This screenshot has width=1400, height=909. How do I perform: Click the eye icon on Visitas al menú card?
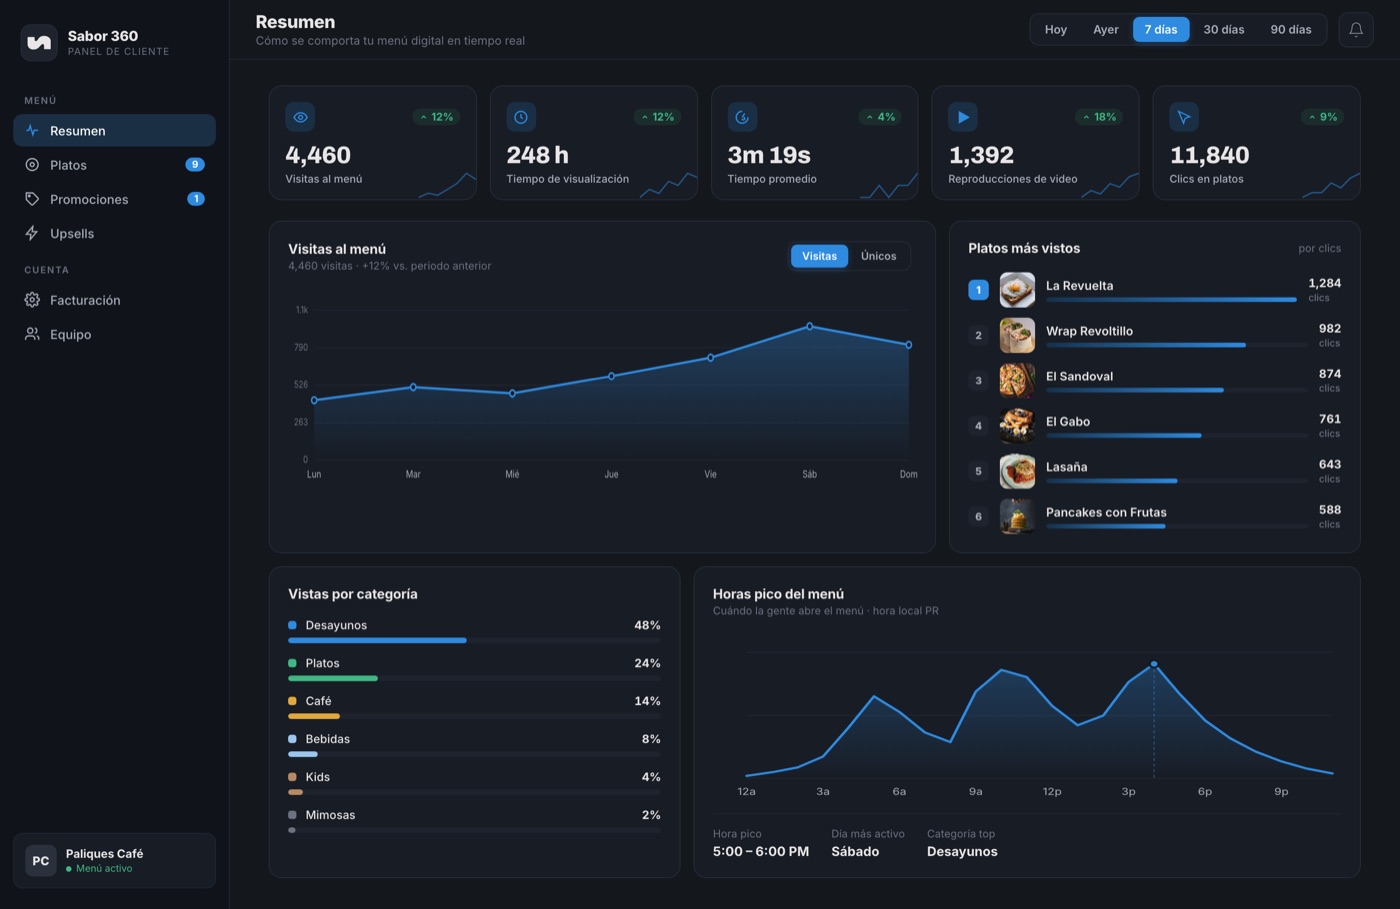pos(300,117)
